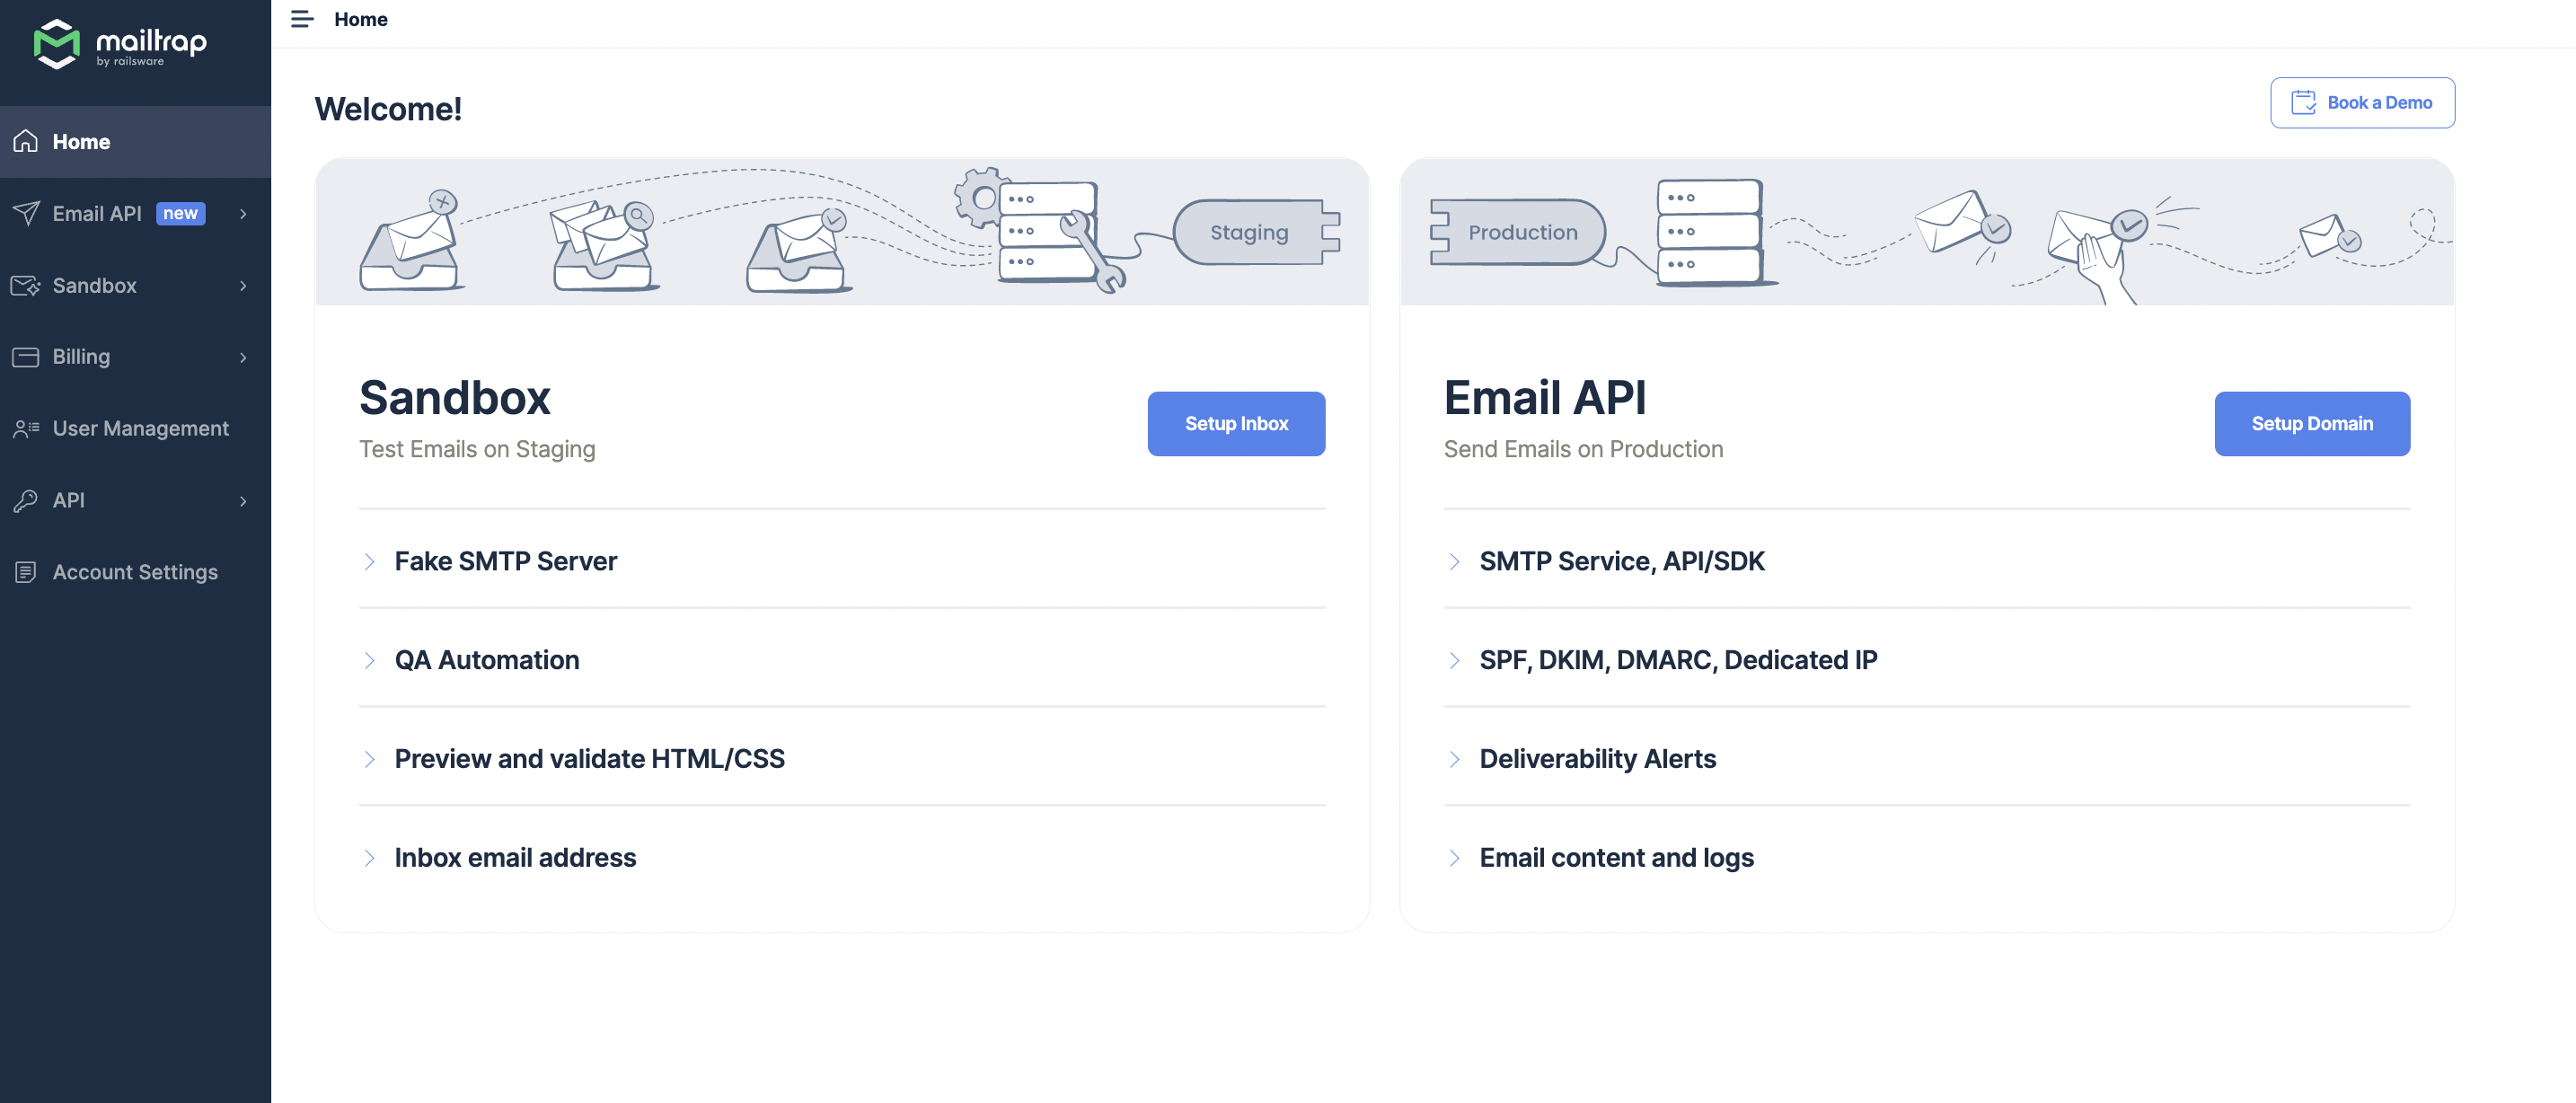The width and height of the screenshot is (2576, 1103).
Task: Expand the Deliverability Alerts chevron
Action: 1454,759
